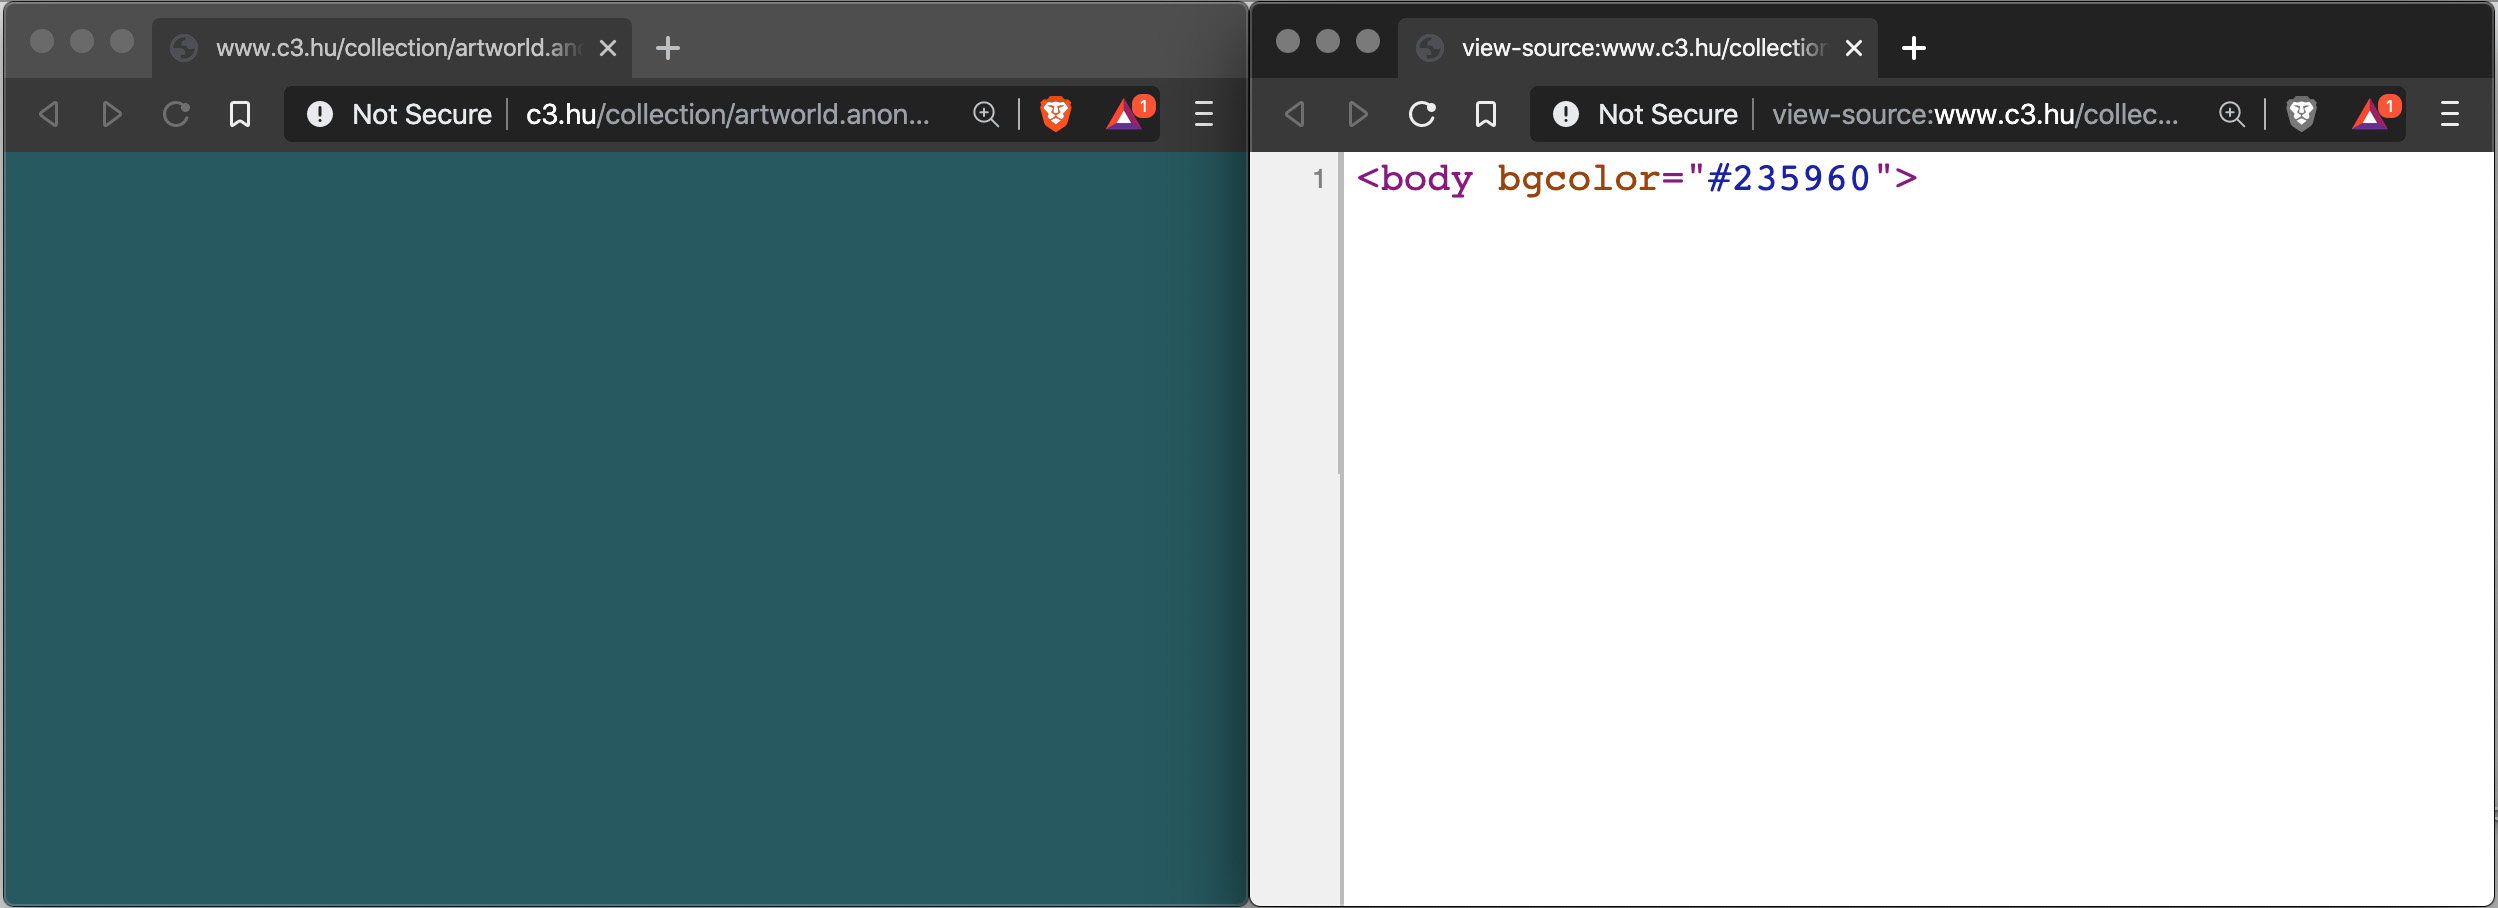Bookmark the view-source page
Screen dimensions: 2498x908
pos(1486,114)
